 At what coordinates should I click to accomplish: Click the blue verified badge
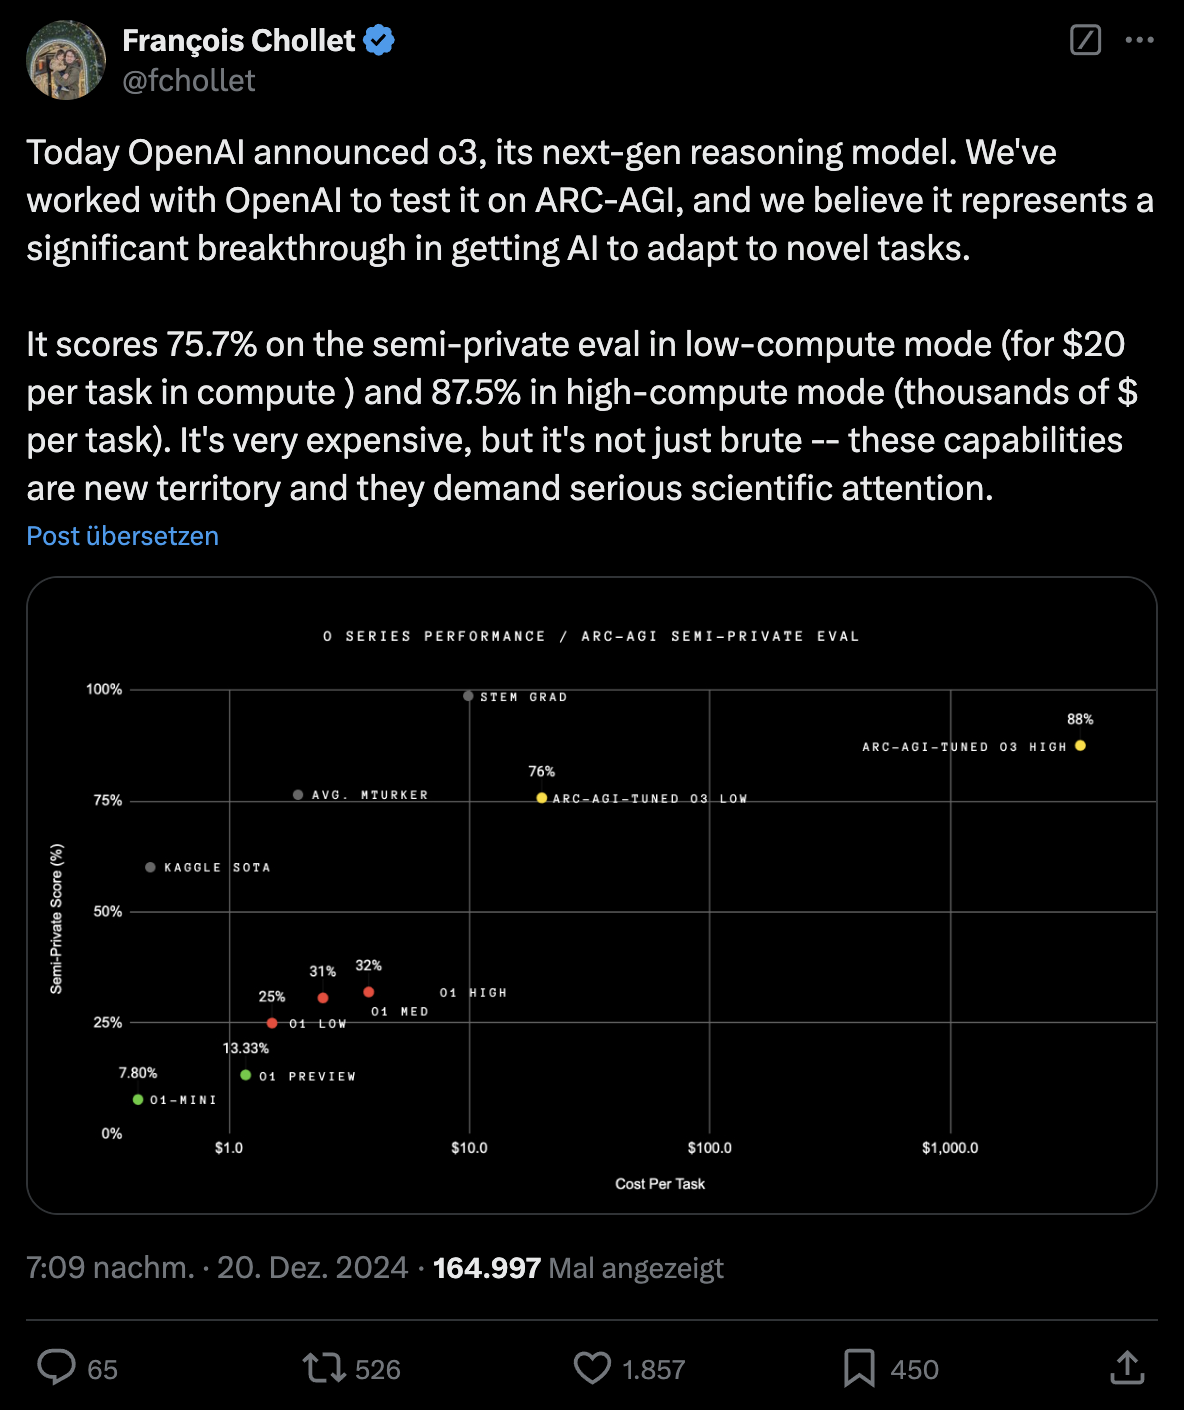coord(379,40)
